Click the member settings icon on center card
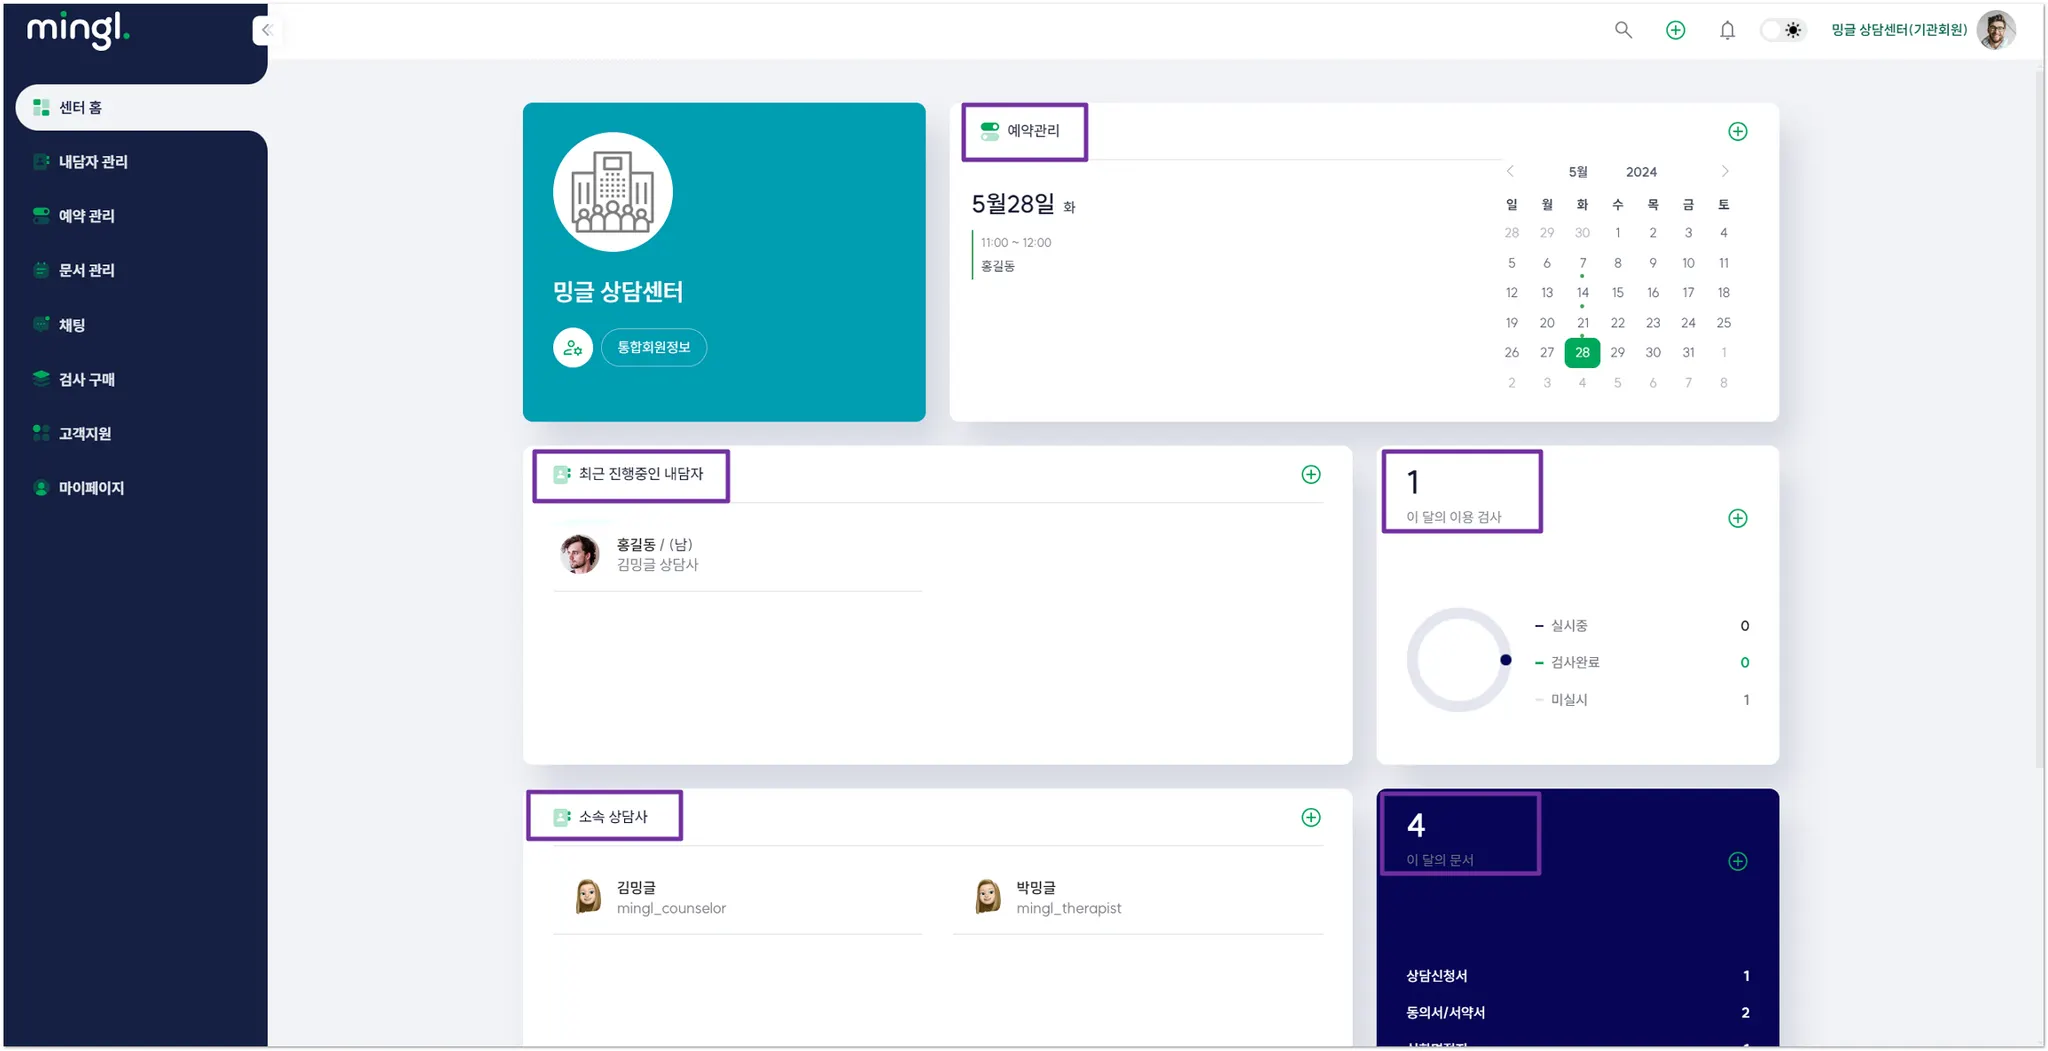This screenshot has height=1051, width=2048. (573, 347)
